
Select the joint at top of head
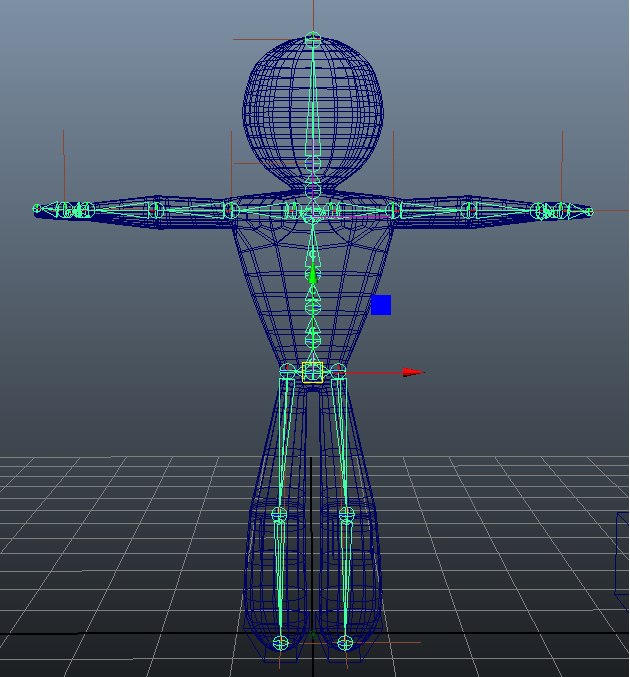pos(313,39)
